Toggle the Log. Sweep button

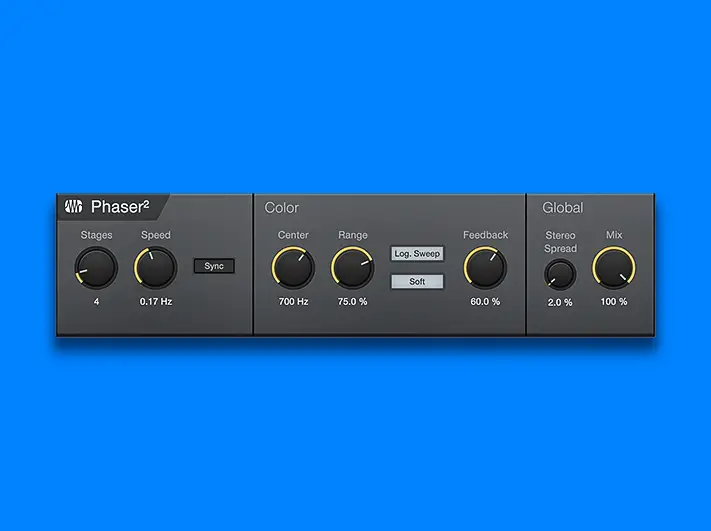(x=417, y=253)
